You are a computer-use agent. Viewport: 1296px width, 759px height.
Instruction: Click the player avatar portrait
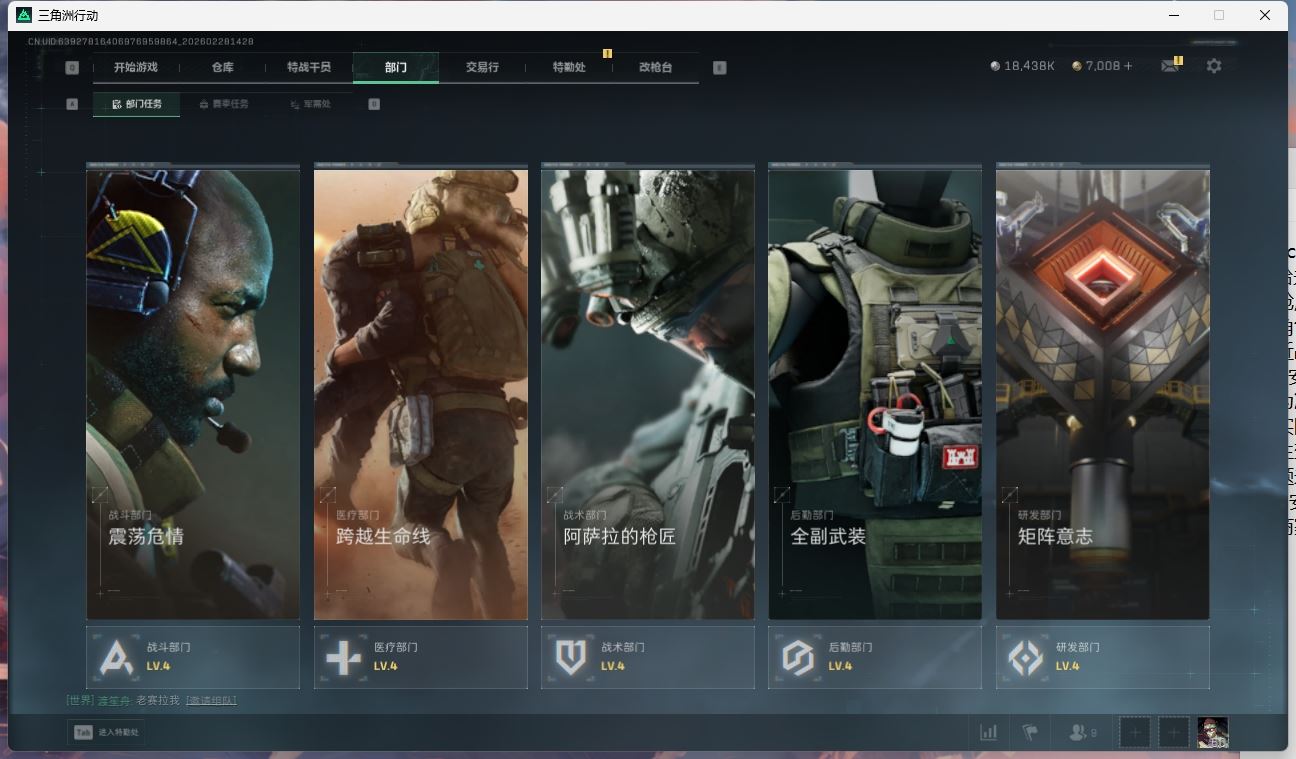[1212, 732]
